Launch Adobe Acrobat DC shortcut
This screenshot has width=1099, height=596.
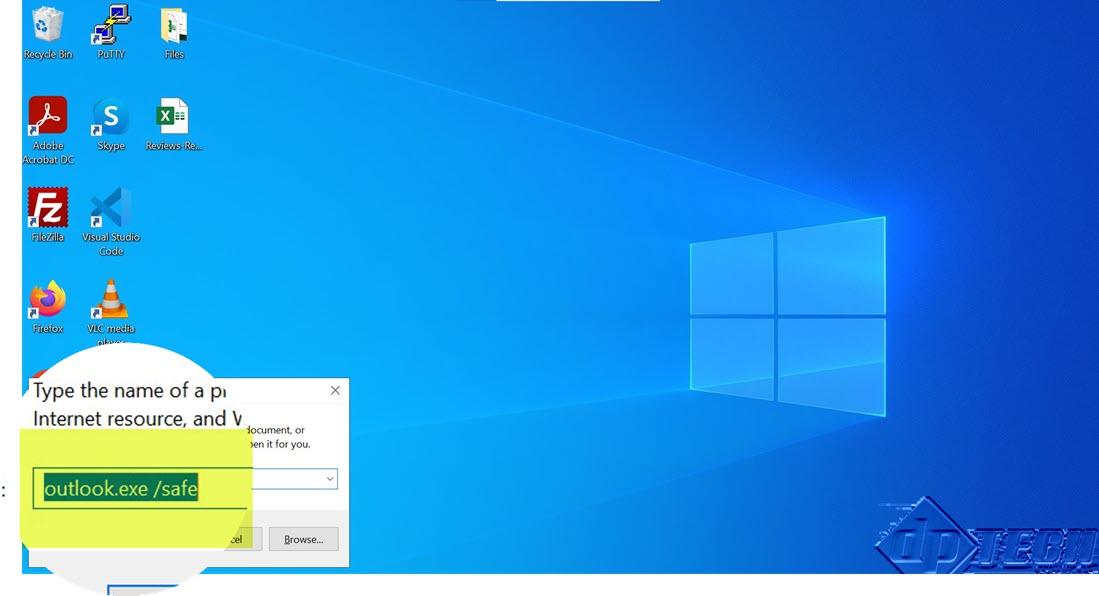click(x=47, y=117)
